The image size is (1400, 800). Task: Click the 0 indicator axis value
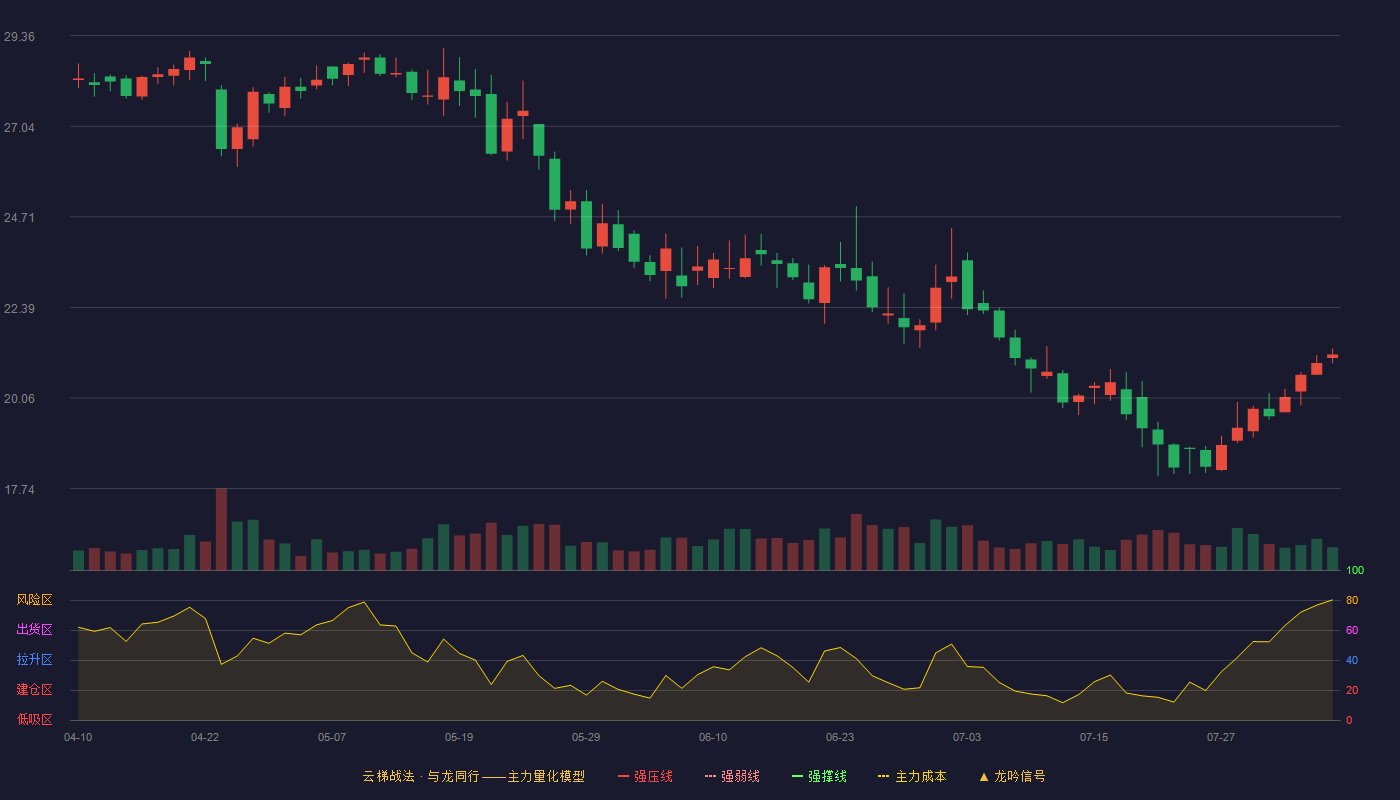[x=1349, y=721]
